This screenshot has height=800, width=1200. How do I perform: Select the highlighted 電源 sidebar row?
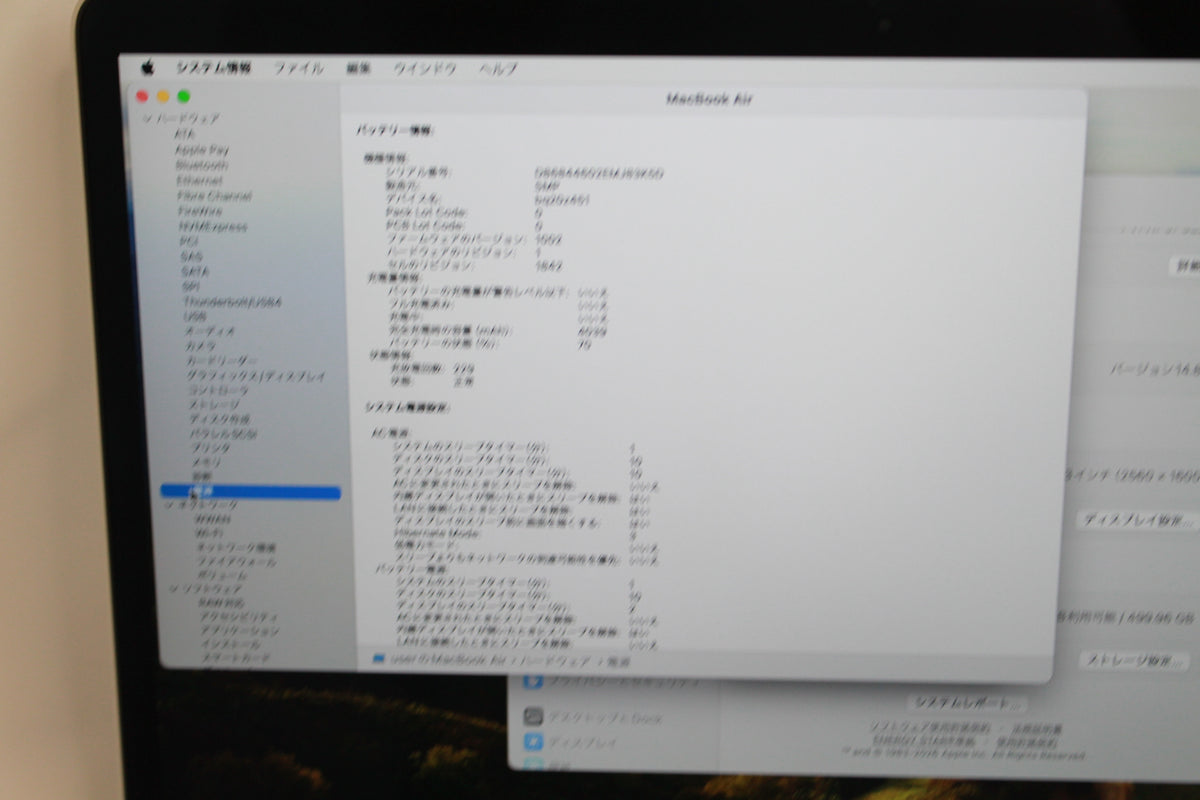pyautogui.click(x=250, y=492)
